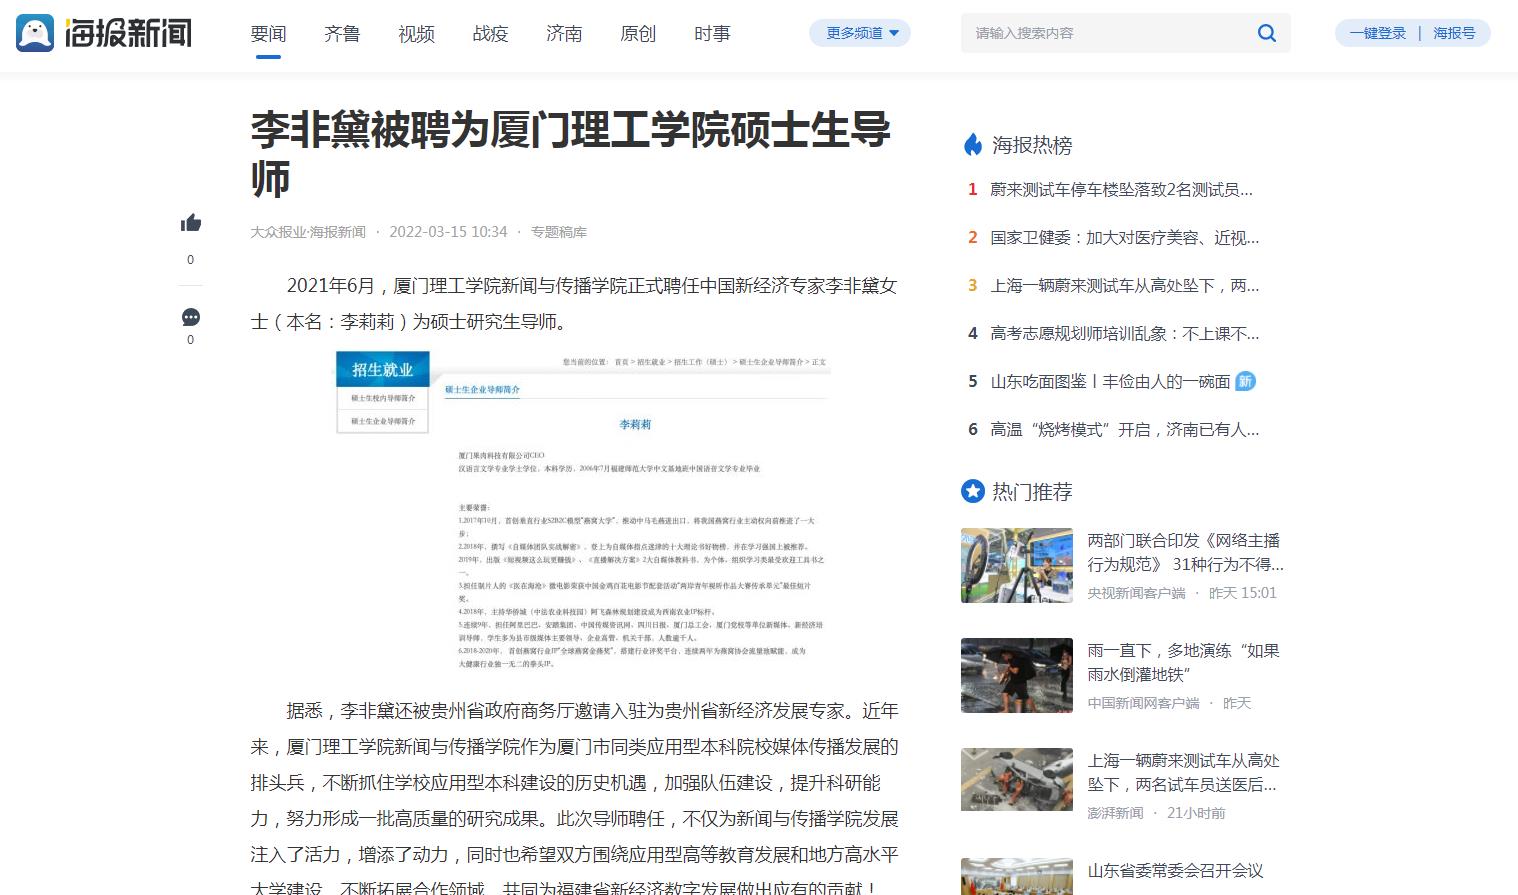Click source label 中国新闻网客户端

click(x=1143, y=703)
